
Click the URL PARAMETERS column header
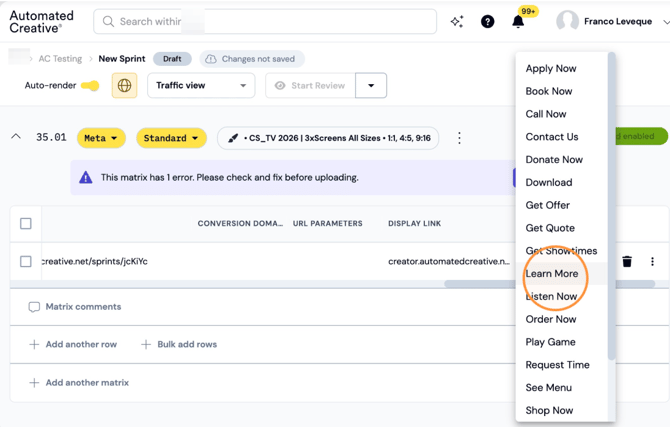pyautogui.click(x=327, y=224)
